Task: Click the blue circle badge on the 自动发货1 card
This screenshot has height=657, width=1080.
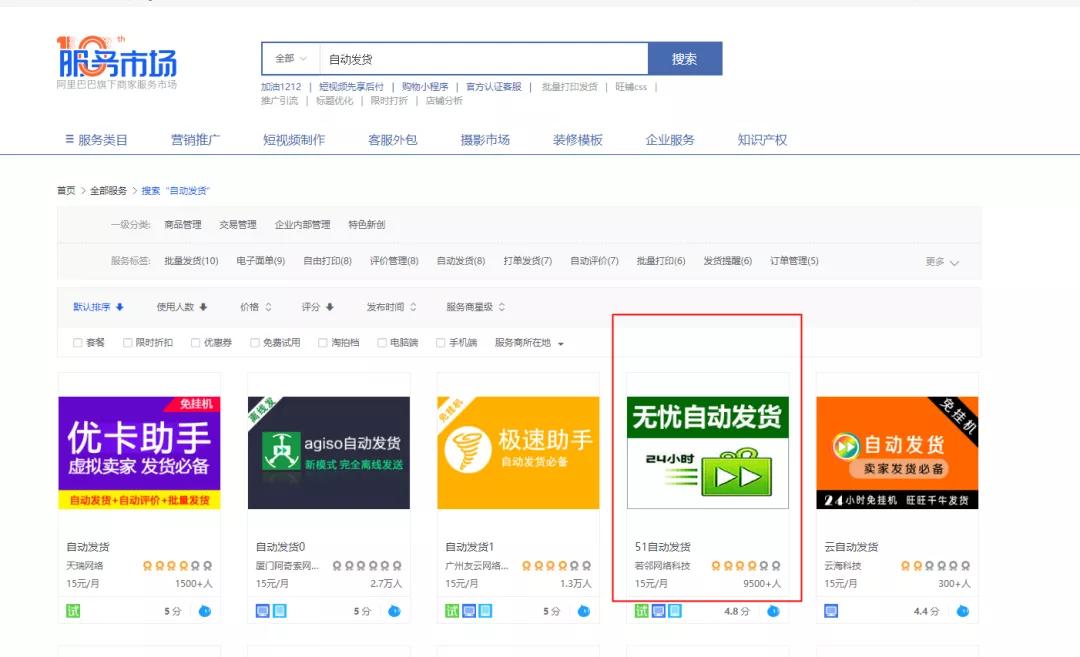Action: coord(583,611)
